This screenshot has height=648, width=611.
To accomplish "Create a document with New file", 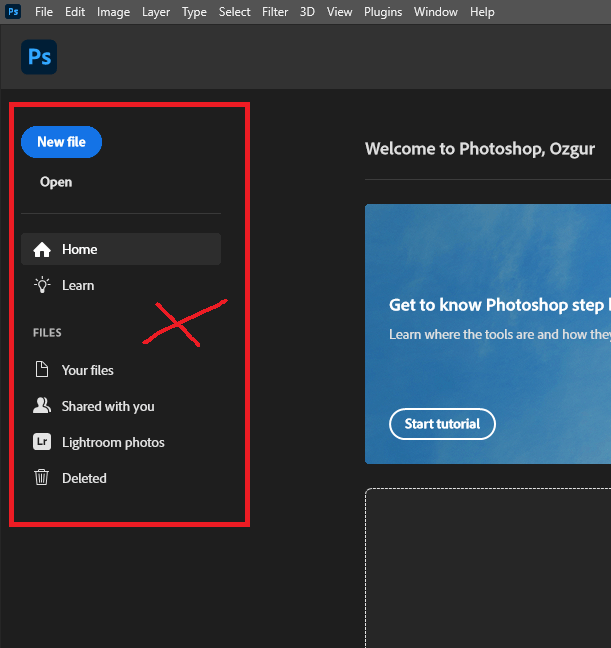I will click(x=62, y=142).
